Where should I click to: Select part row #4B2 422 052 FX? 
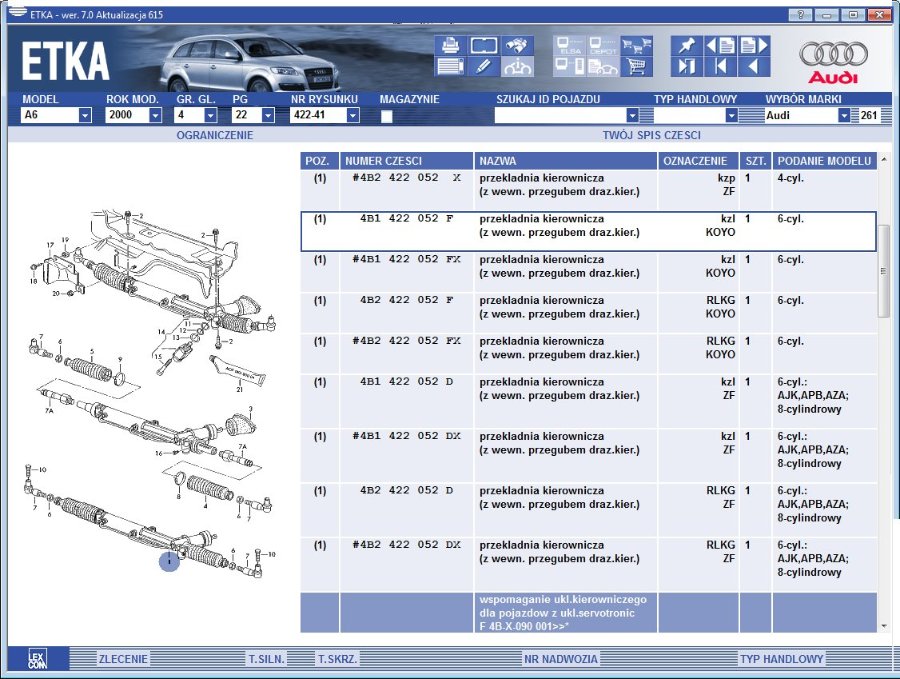[588, 353]
